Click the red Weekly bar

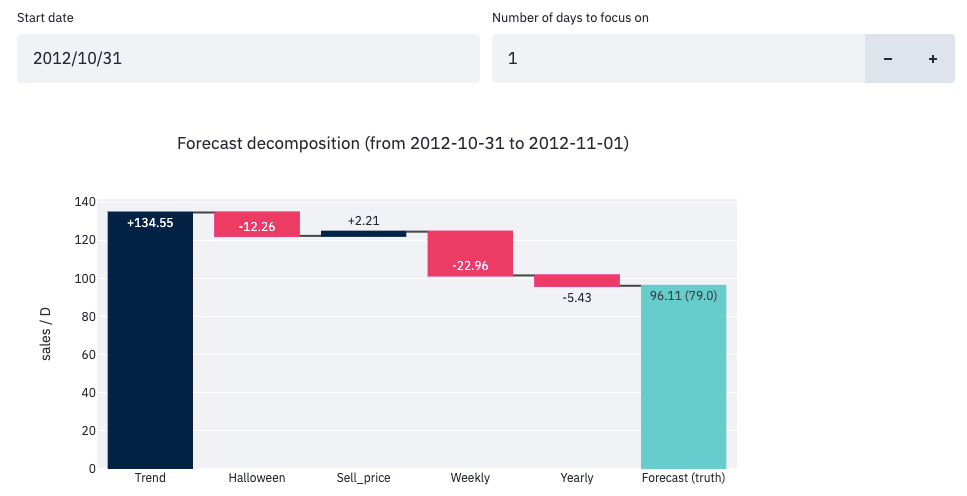[470, 253]
